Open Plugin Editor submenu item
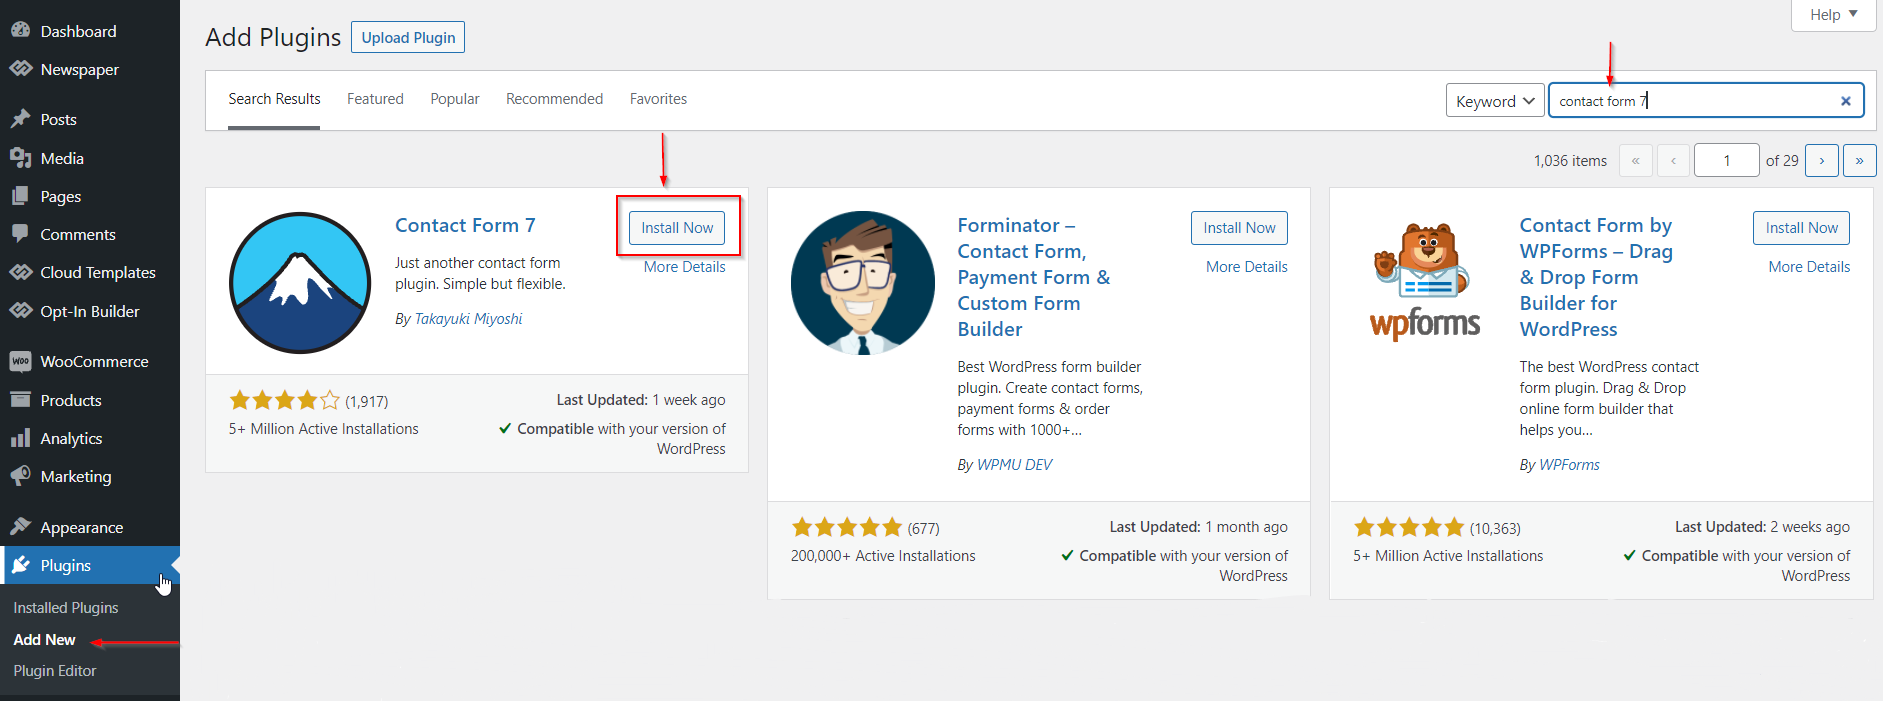 [x=55, y=671]
